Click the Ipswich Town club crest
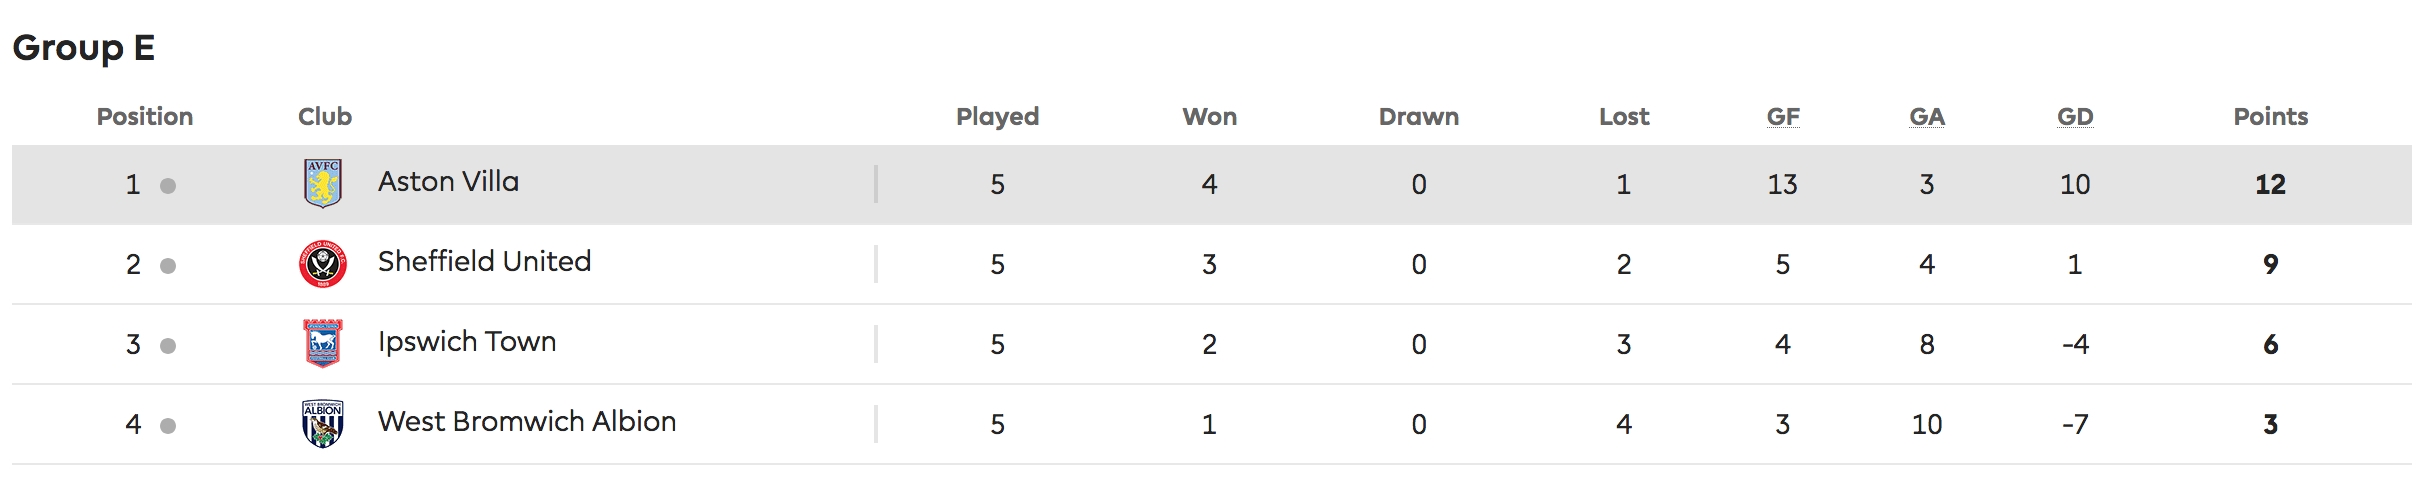Image resolution: width=2428 pixels, height=500 pixels. tap(323, 344)
